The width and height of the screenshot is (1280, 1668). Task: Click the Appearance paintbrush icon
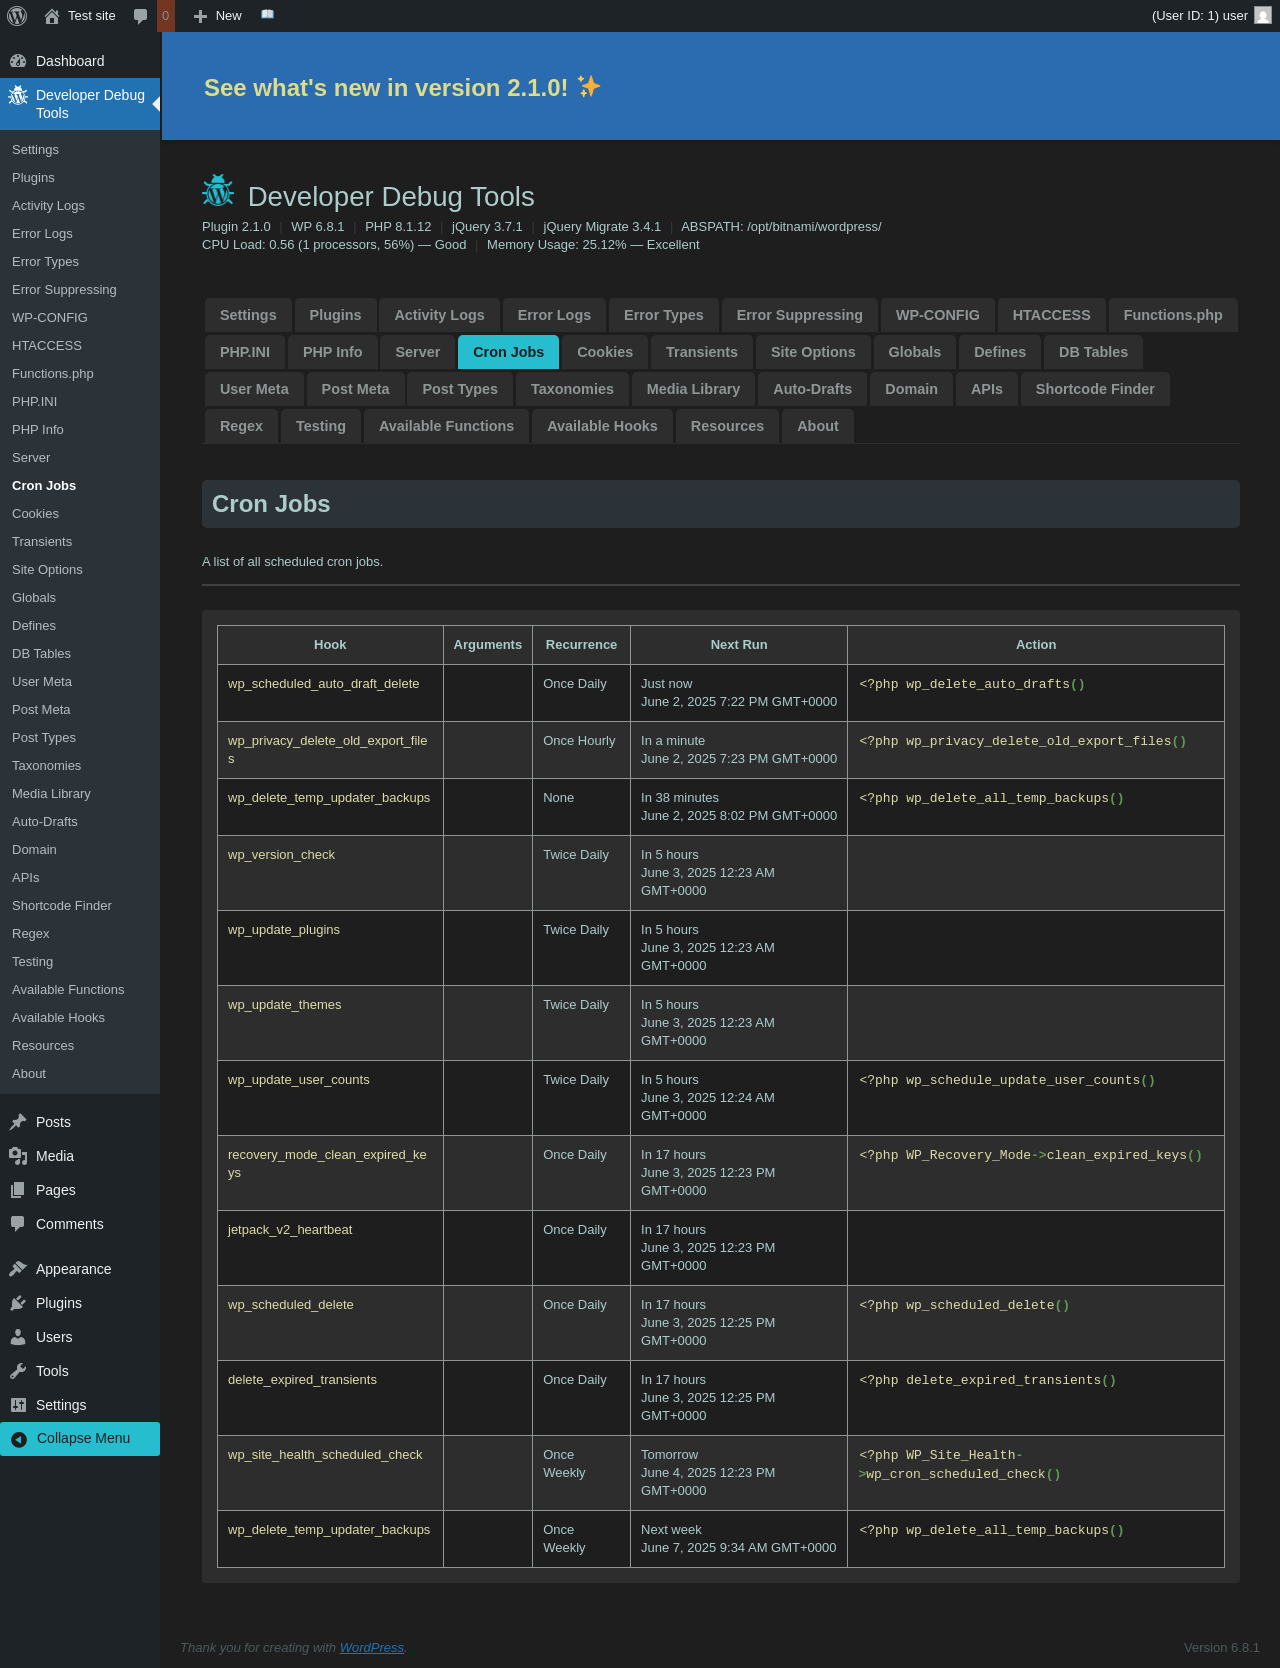point(18,1269)
